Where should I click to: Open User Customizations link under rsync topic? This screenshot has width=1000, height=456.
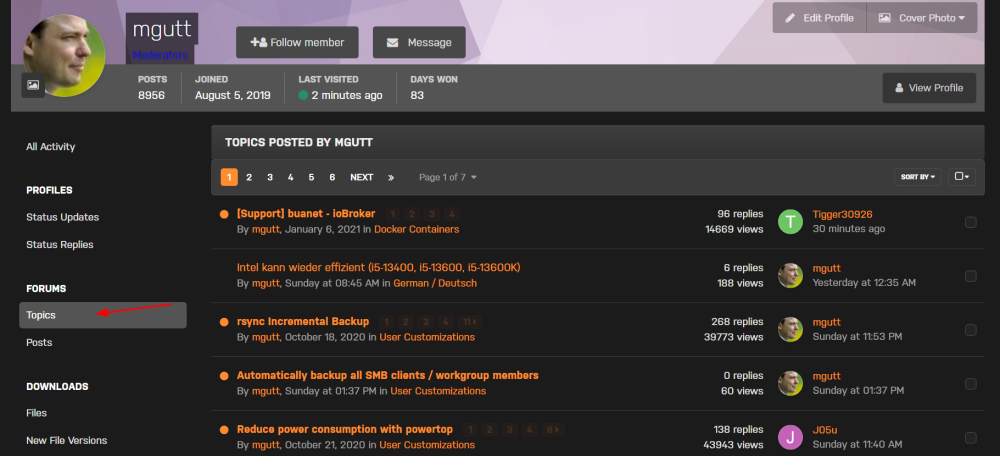(x=427, y=337)
